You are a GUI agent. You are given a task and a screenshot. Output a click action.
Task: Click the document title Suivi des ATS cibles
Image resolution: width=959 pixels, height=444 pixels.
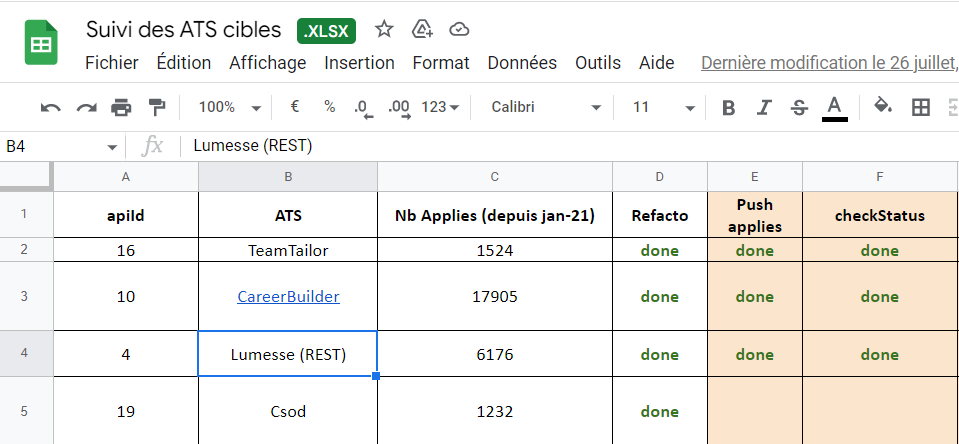(183, 29)
